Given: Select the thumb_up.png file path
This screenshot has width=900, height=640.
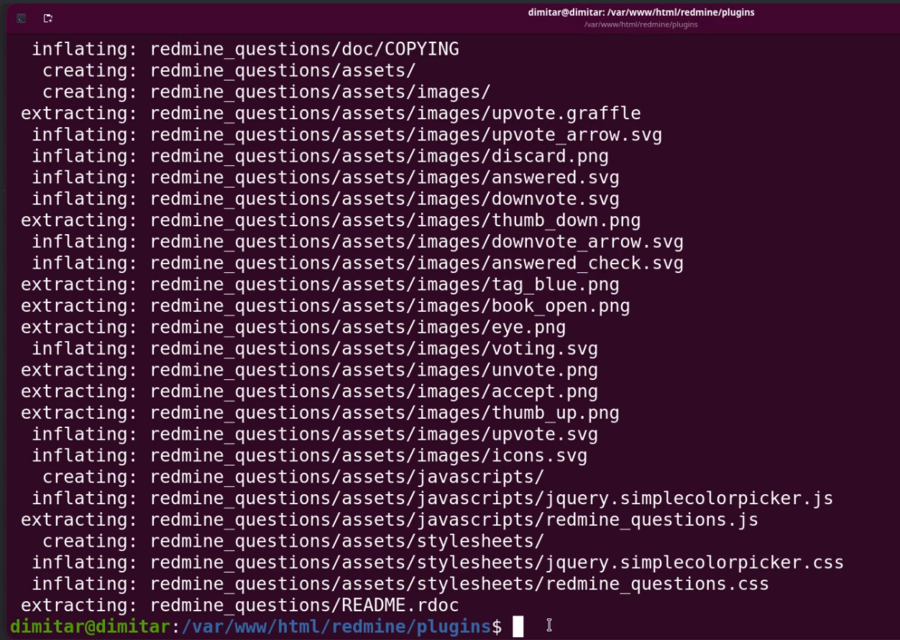Looking at the screenshot, I should pos(385,413).
